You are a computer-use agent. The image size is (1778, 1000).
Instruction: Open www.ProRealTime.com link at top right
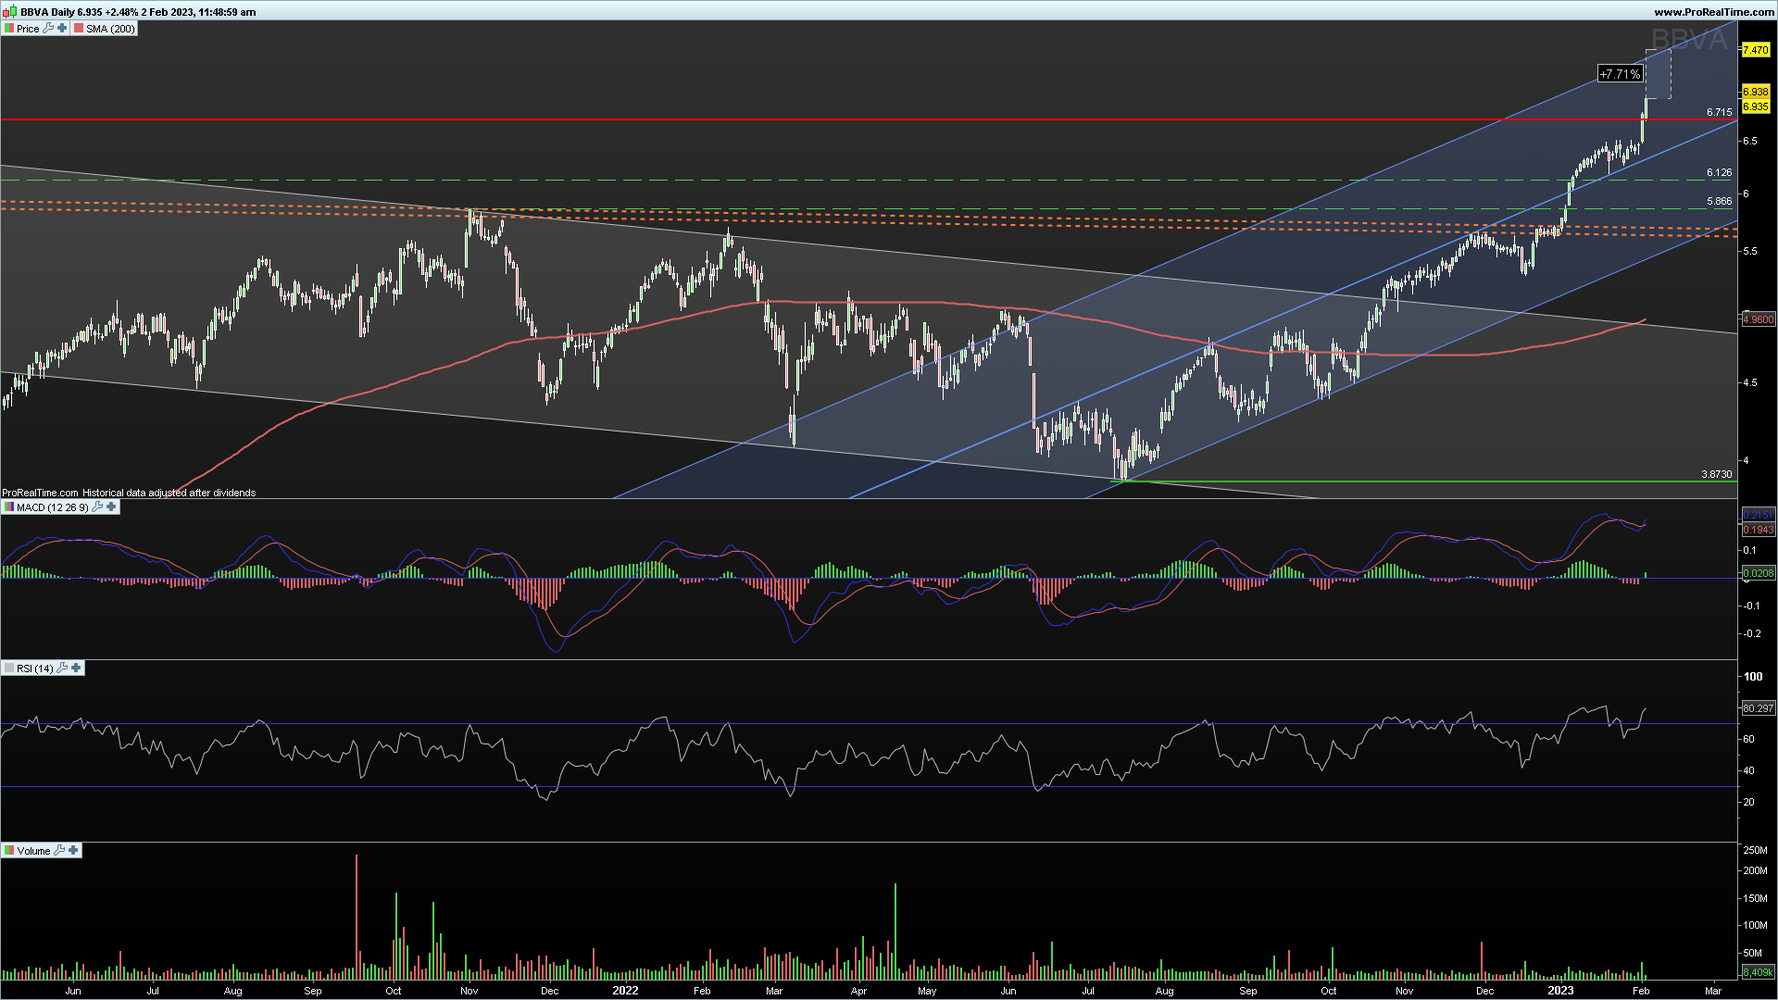(x=1714, y=12)
